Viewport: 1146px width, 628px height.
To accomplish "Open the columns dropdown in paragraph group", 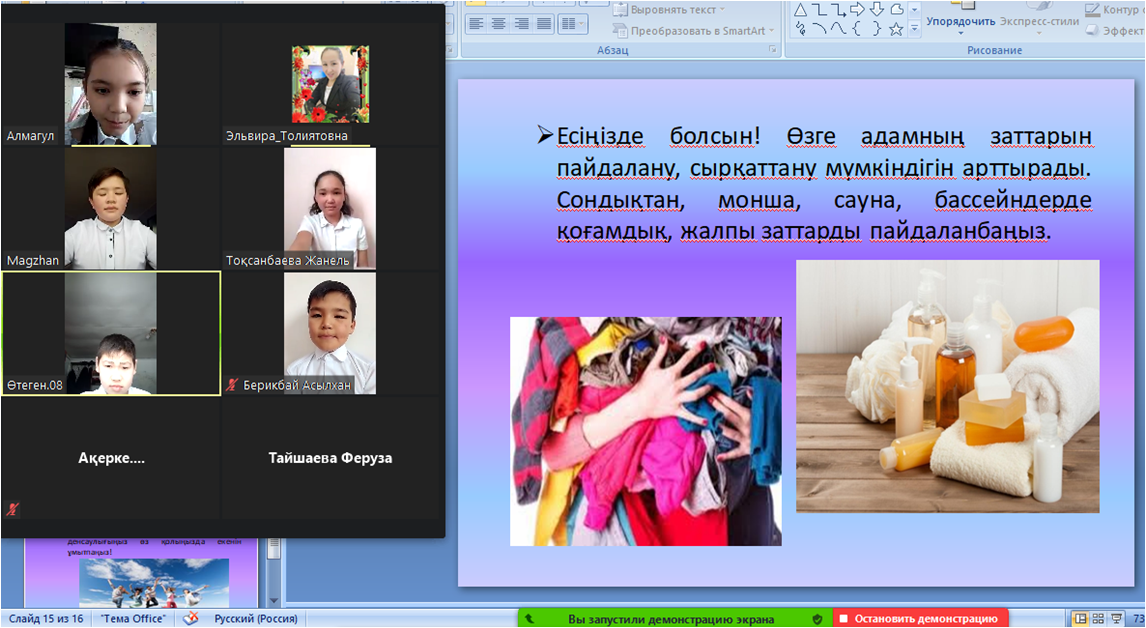I will pyautogui.click(x=573, y=24).
